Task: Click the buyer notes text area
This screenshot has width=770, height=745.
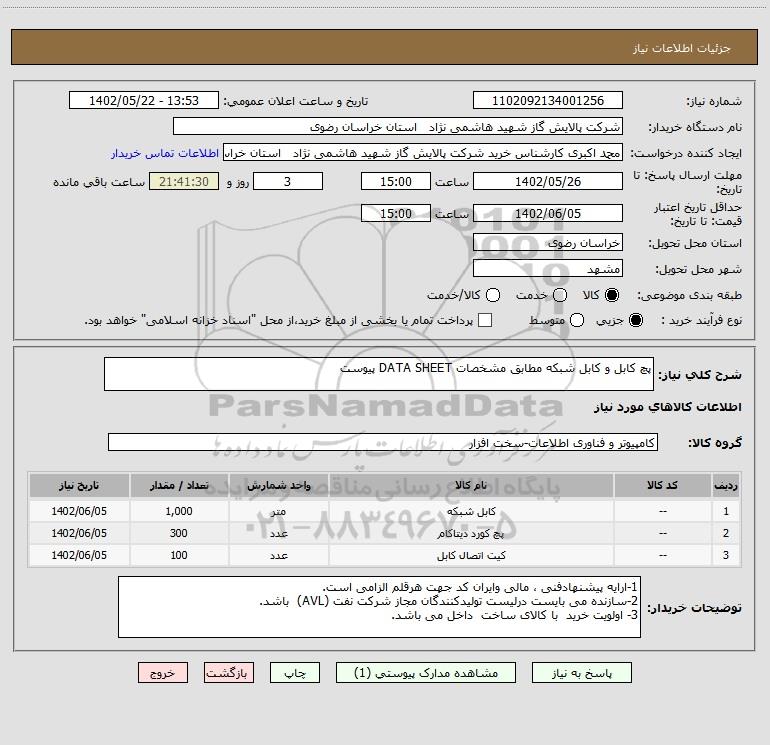Action: [379, 607]
